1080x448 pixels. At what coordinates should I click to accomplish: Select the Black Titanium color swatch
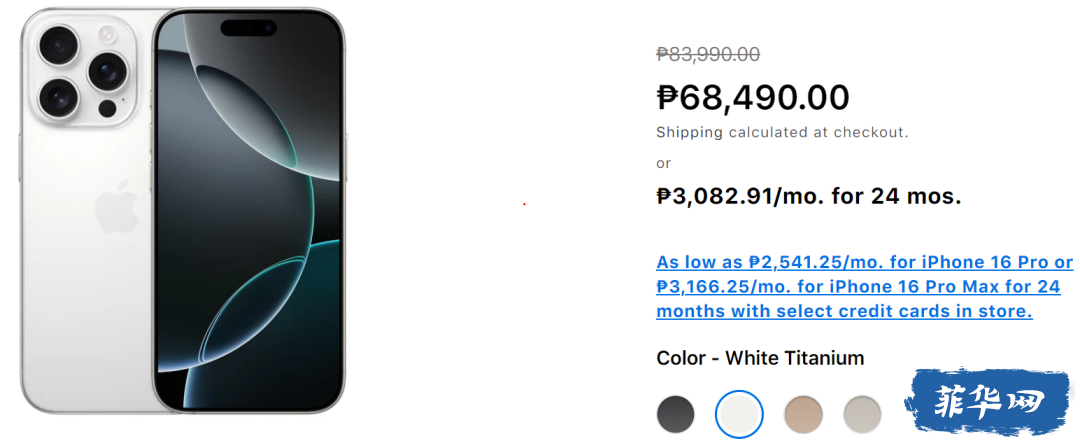(676, 413)
